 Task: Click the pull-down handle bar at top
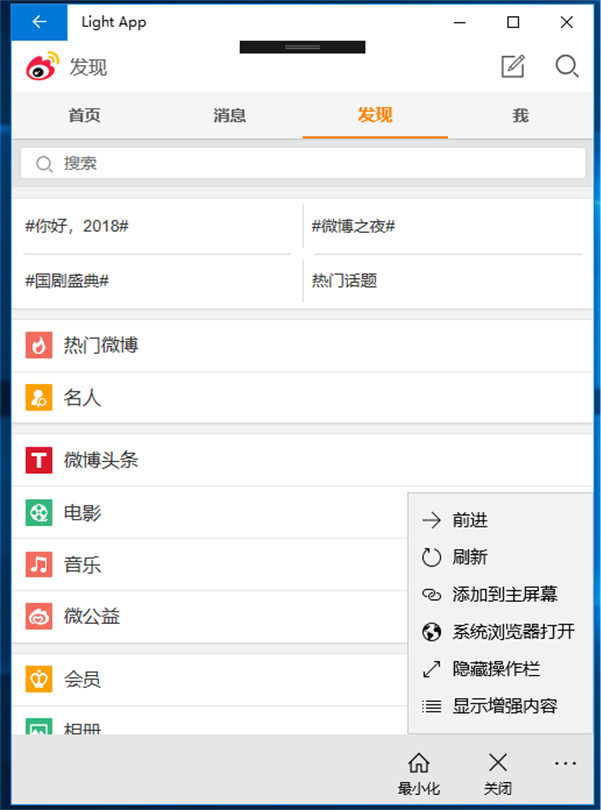(x=302, y=47)
